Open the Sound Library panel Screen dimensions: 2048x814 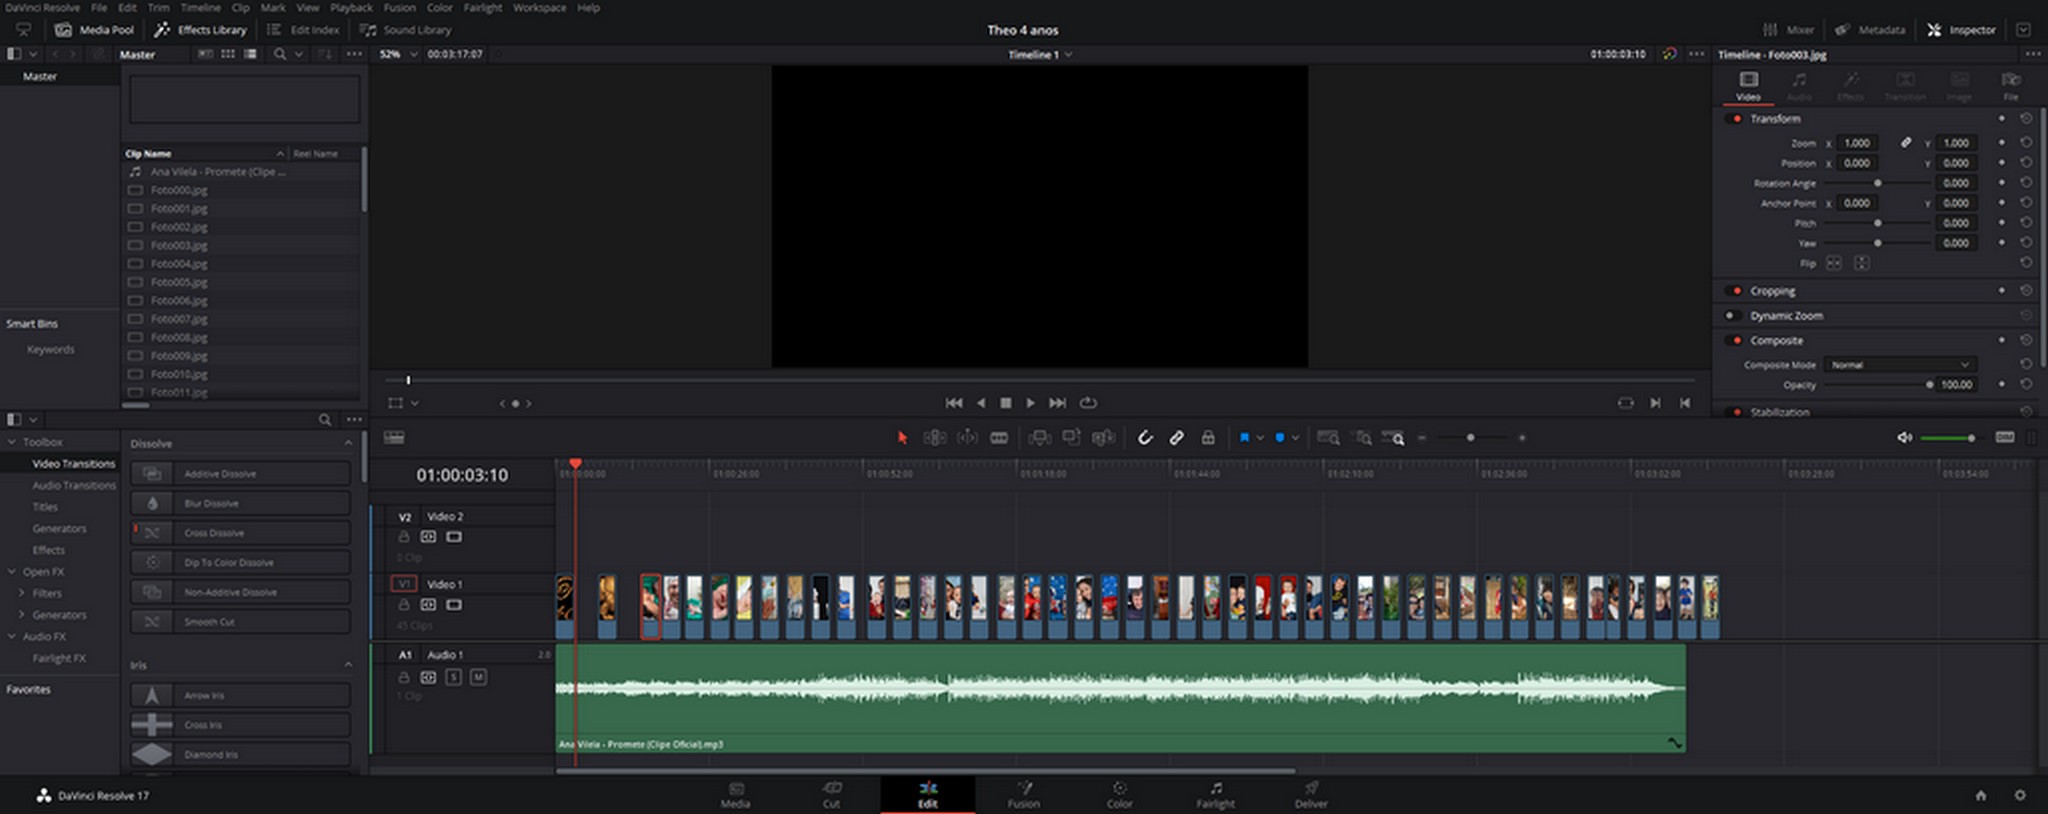406,30
